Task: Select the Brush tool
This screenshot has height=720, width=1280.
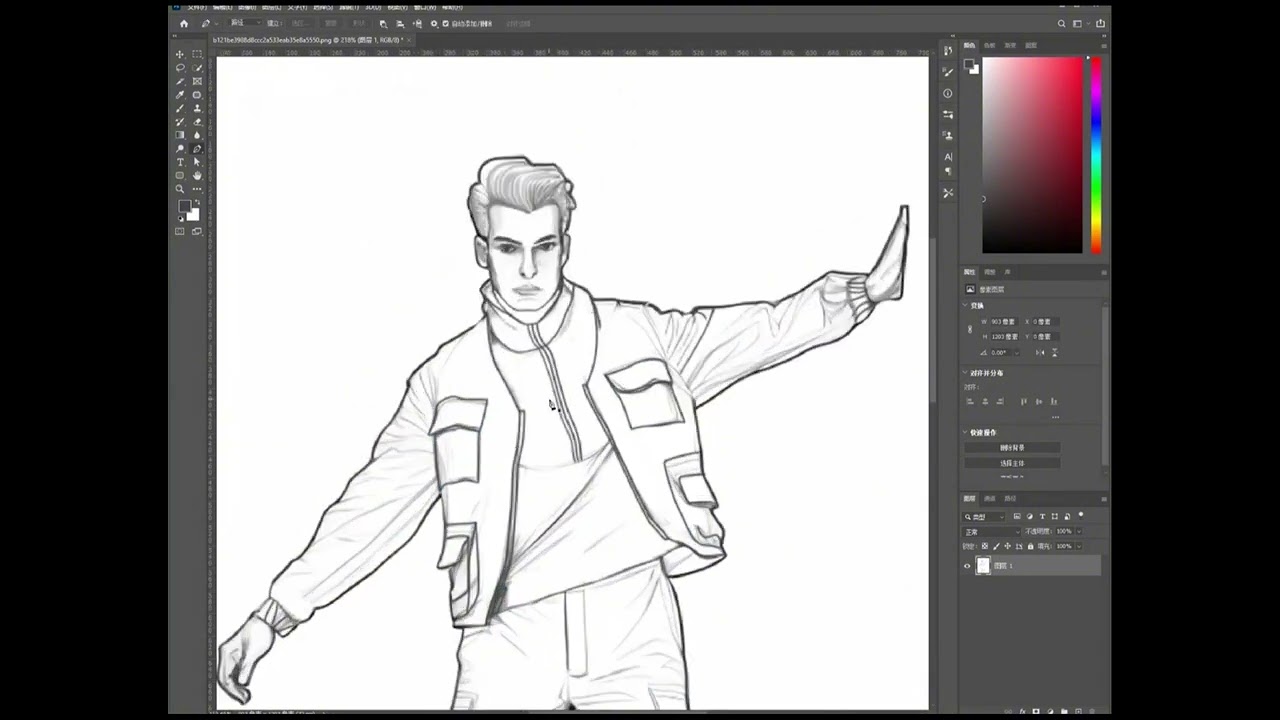Action: tap(180, 108)
